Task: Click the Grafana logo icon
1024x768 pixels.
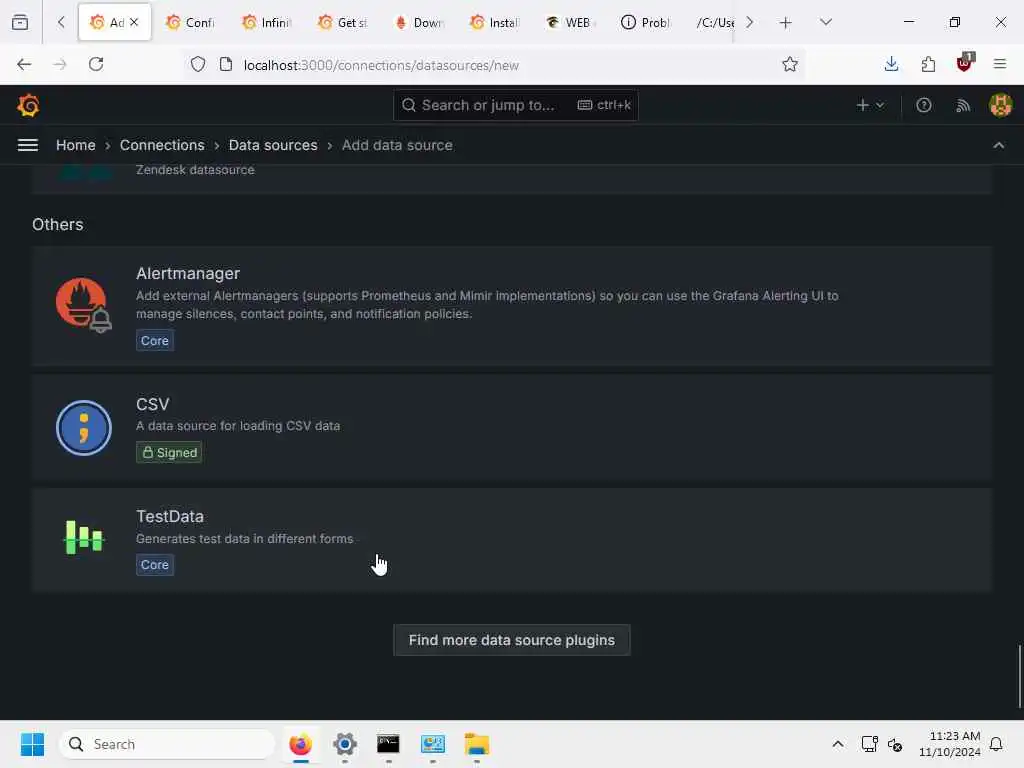Action: pyautogui.click(x=28, y=105)
